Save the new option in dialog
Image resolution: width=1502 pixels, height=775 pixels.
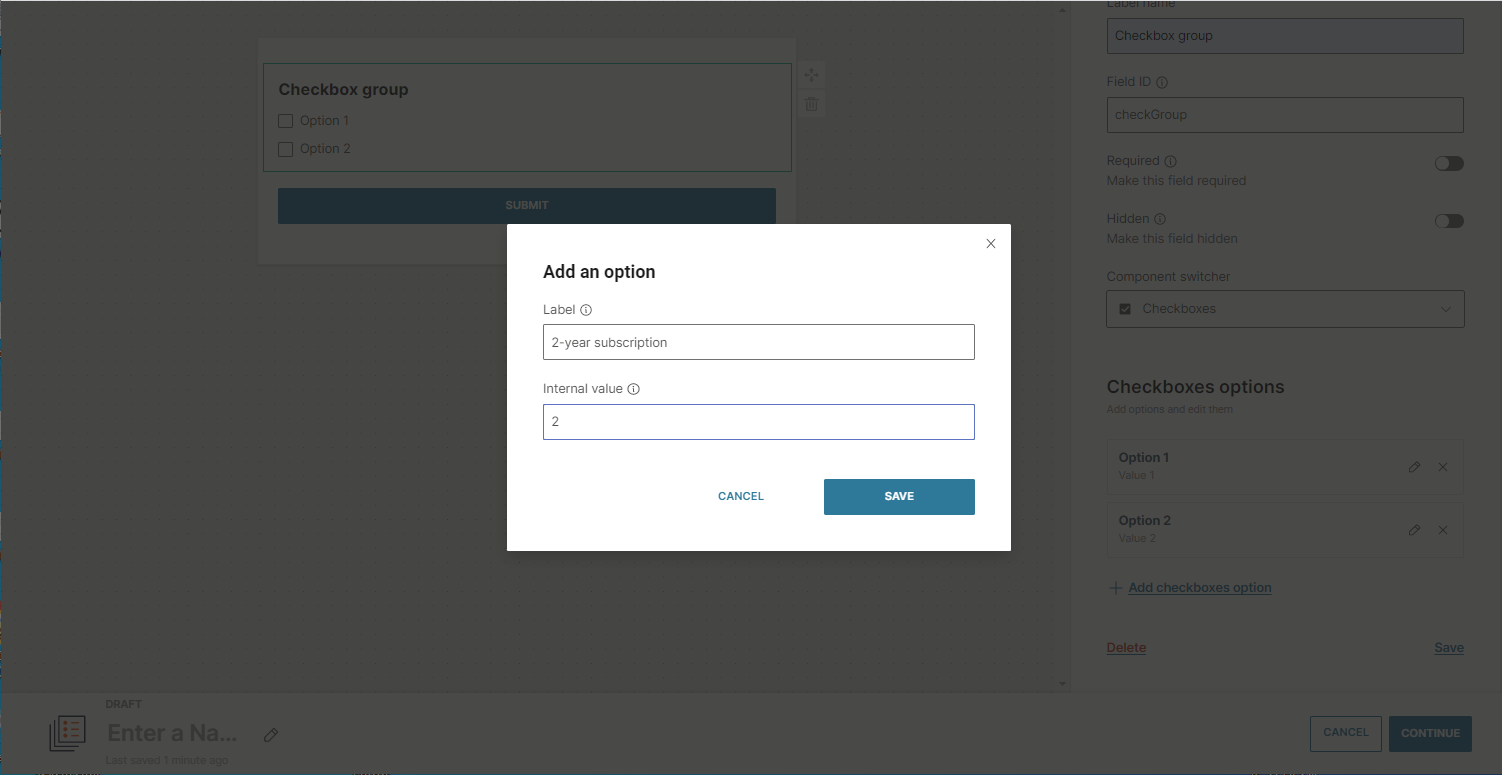coord(899,497)
